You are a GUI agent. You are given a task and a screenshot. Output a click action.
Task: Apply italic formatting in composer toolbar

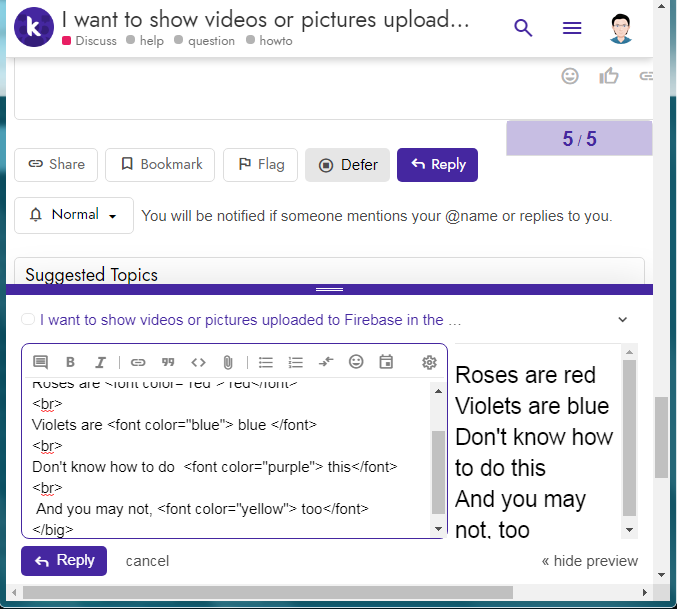coord(100,362)
